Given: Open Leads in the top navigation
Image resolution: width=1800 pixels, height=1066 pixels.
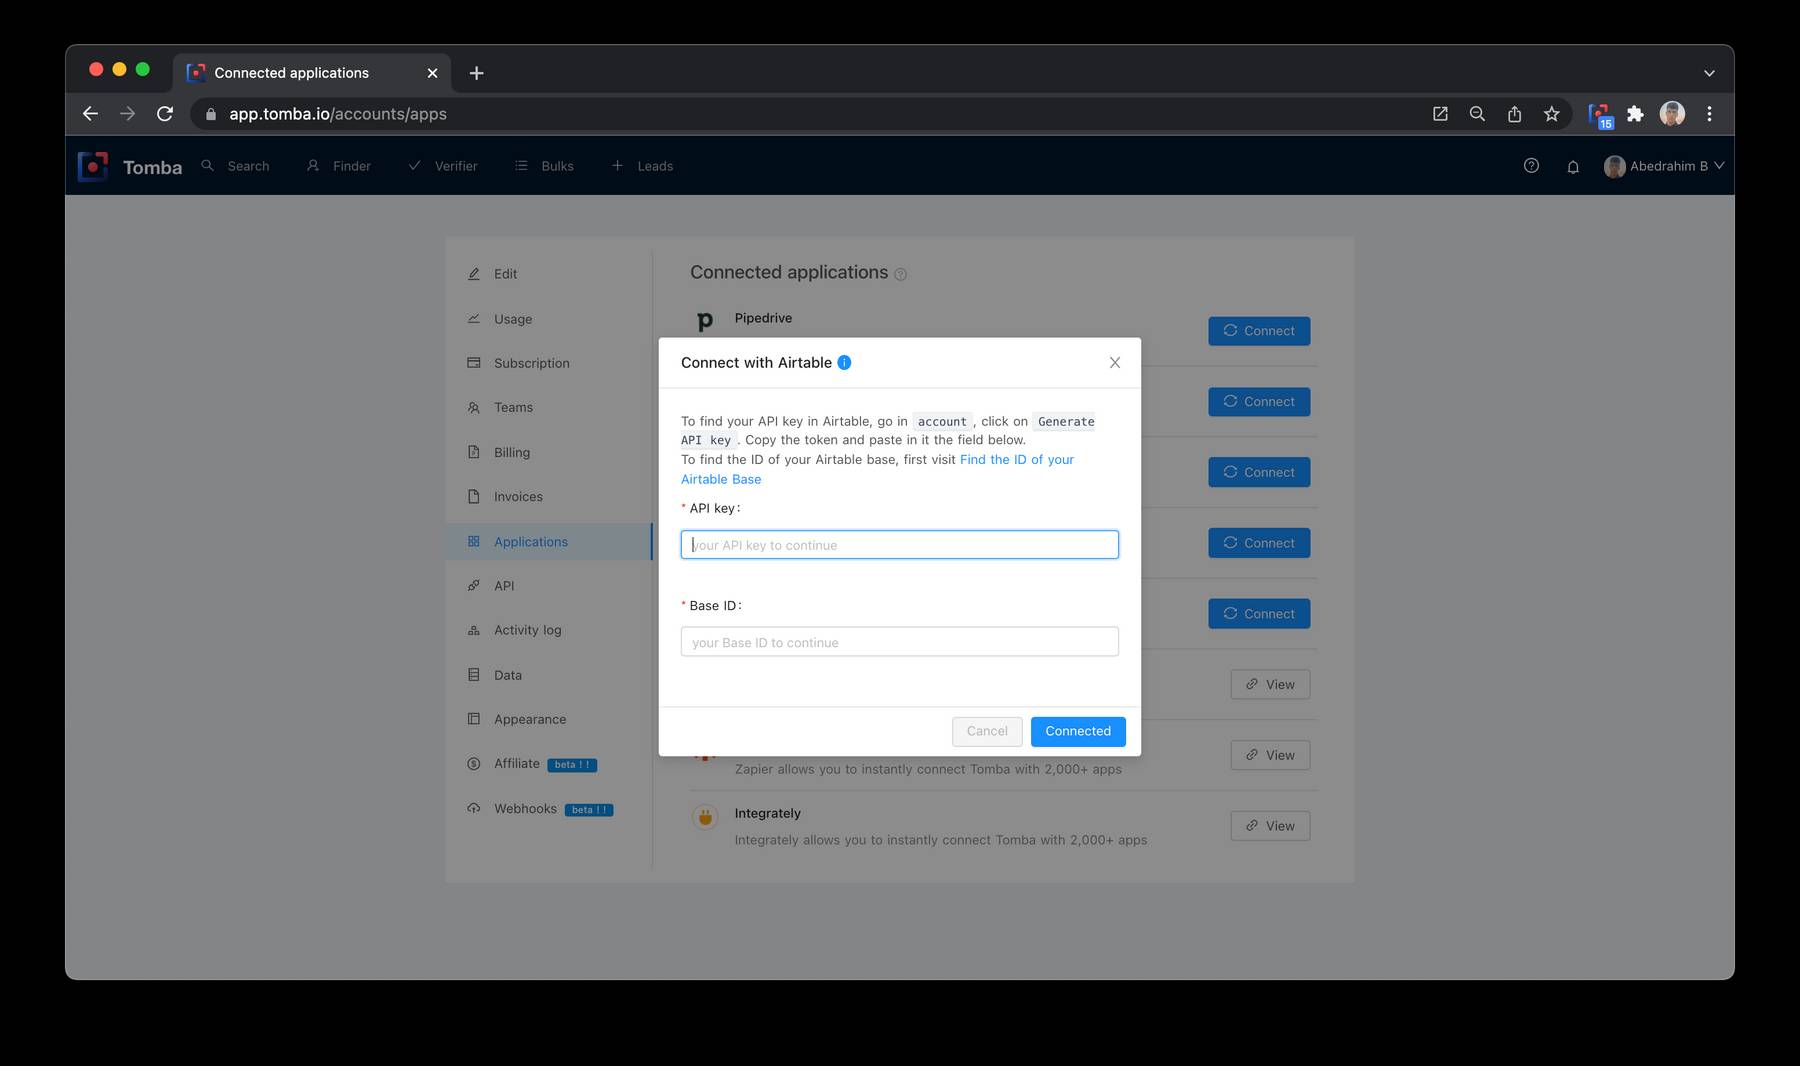Looking at the screenshot, I should (x=642, y=166).
